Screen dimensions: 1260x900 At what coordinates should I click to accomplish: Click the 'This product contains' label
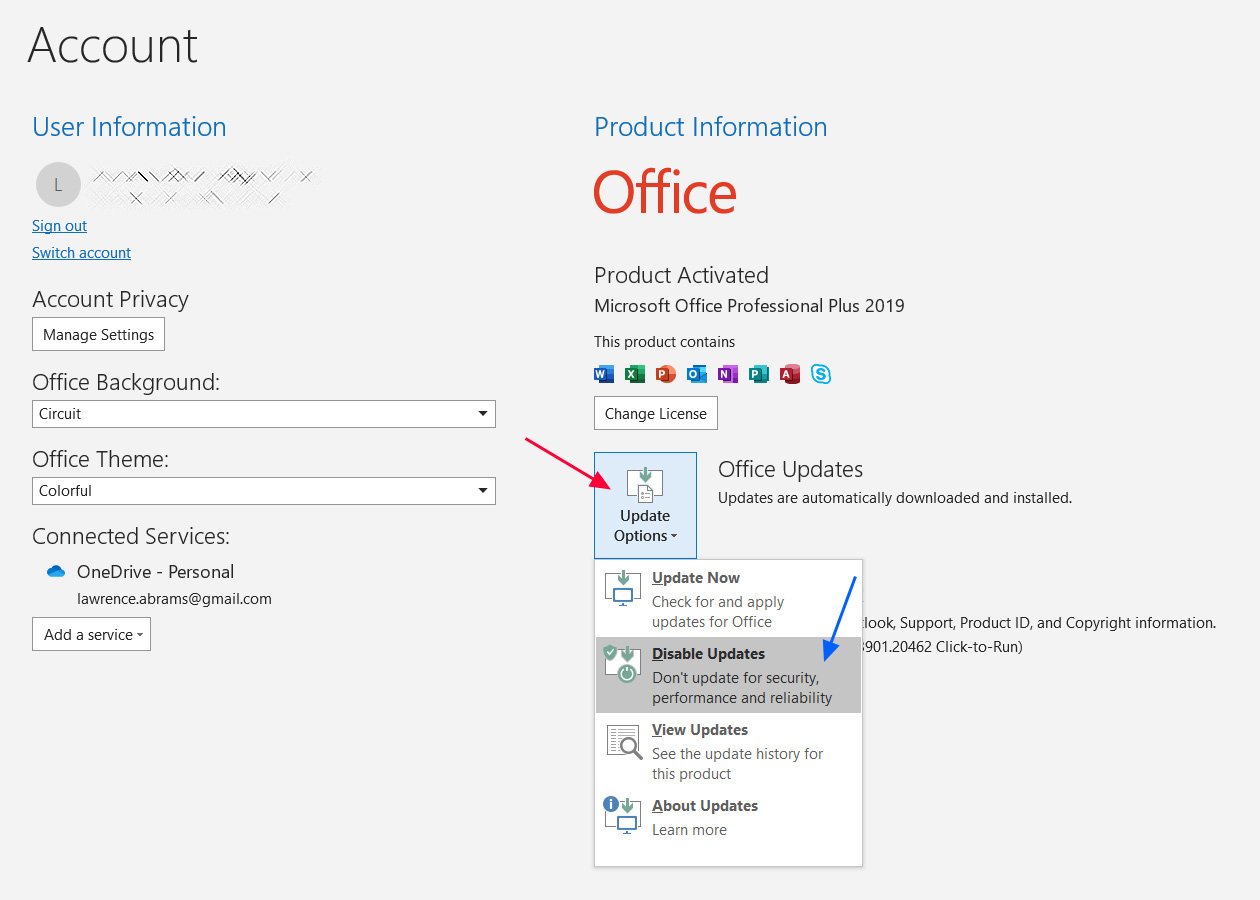tap(664, 342)
